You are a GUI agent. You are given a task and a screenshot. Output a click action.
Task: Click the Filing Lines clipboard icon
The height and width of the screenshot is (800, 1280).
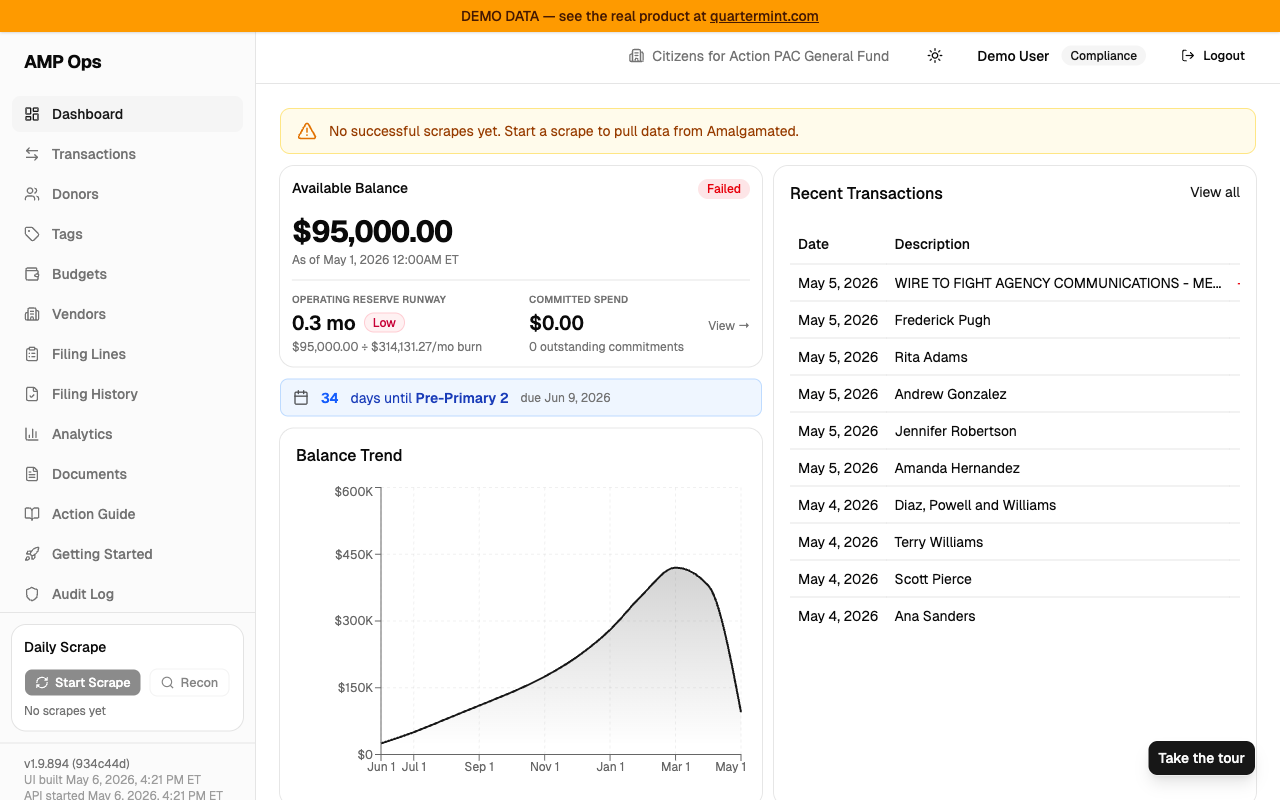[32, 354]
